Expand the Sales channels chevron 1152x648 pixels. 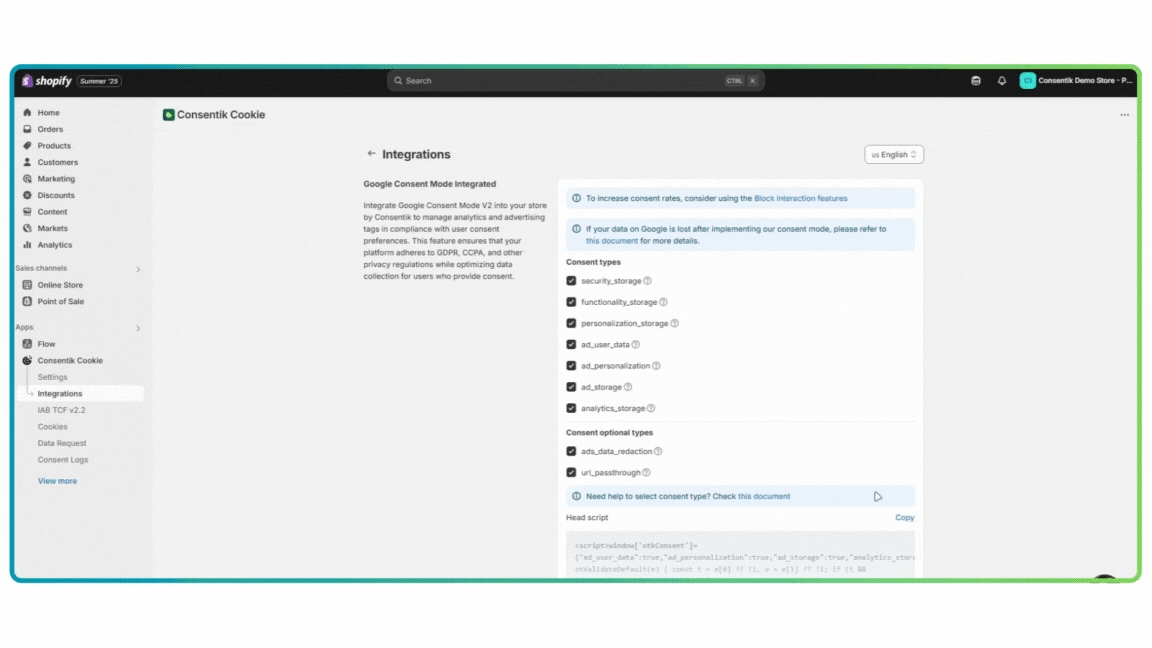pyautogui.click(x=138, y=269)
